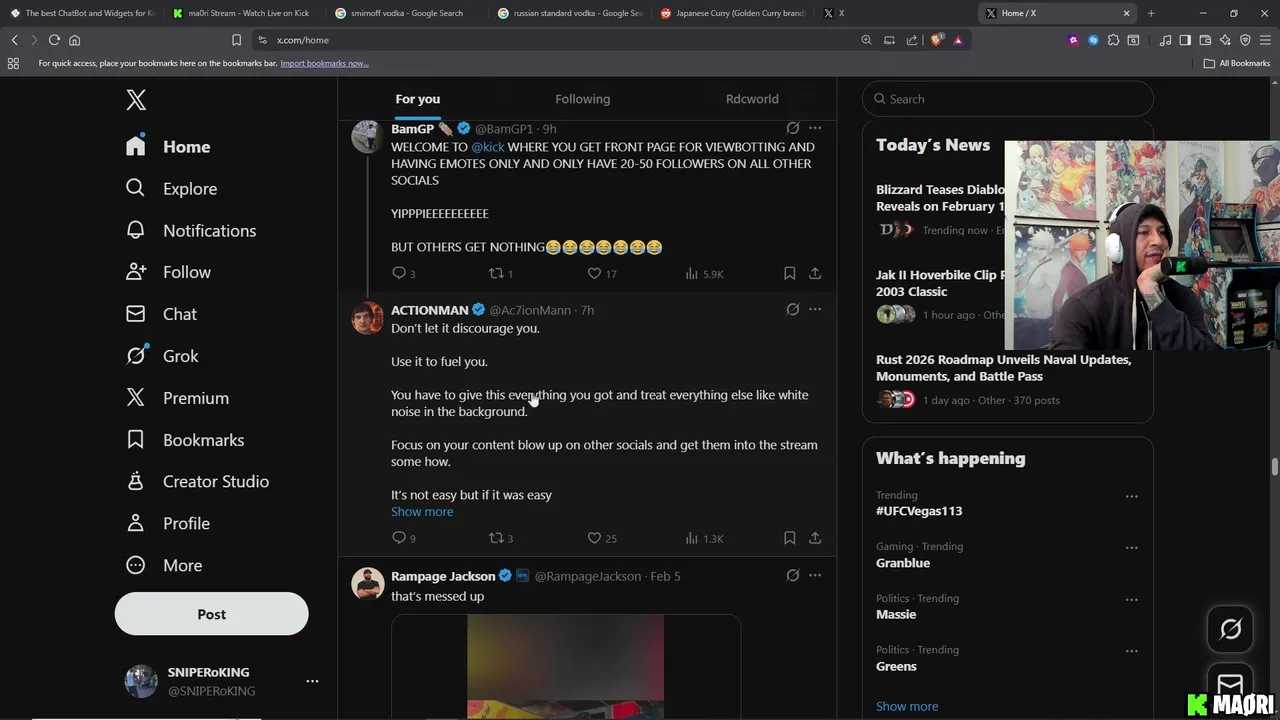The width and height of the screenshot is (1280, 720).
Task: Click the browser address bar
Action: pos(560,40)
